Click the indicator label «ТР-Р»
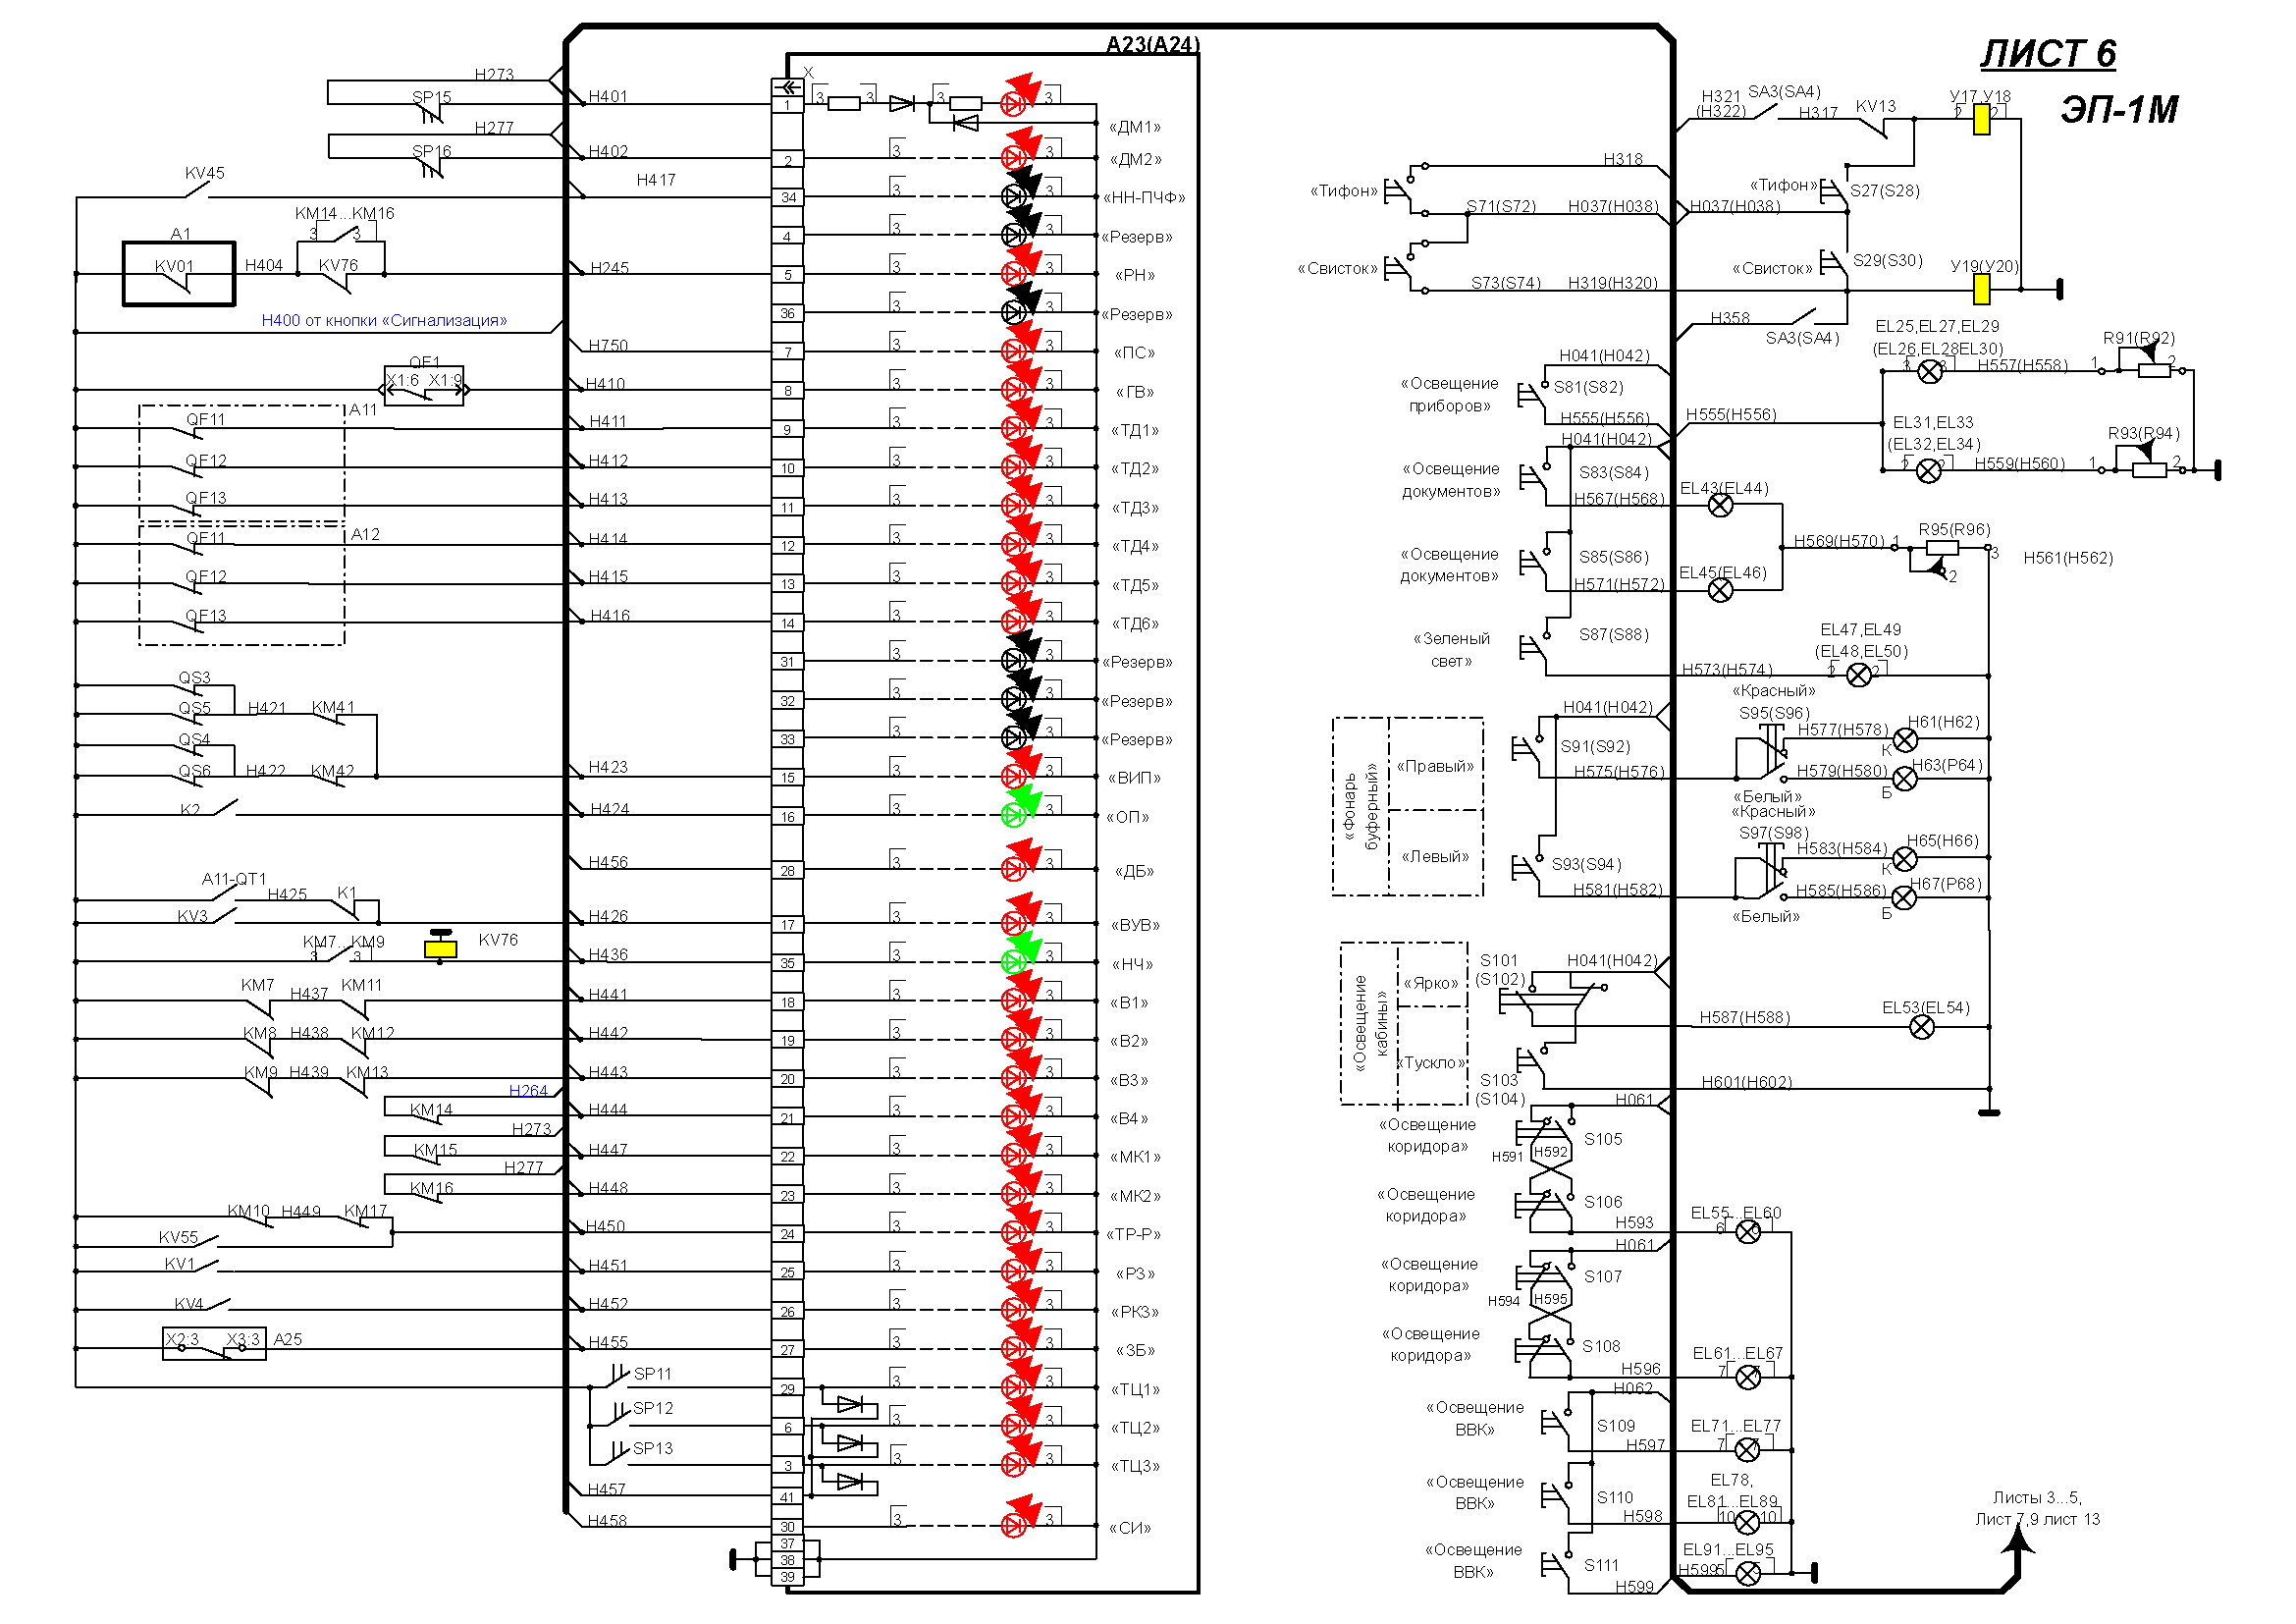This screenshot has height=1624, width=2296. (1133, 1234)
